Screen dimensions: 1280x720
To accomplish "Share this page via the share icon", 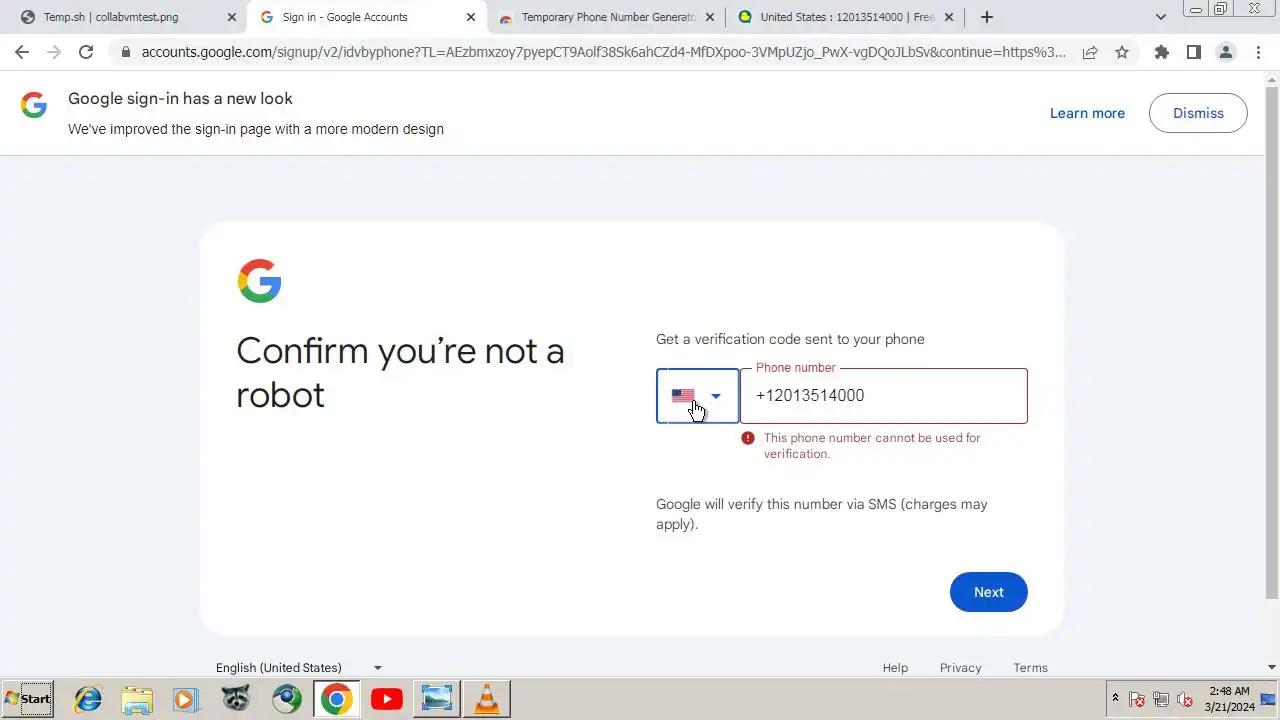I will 1090,52.
